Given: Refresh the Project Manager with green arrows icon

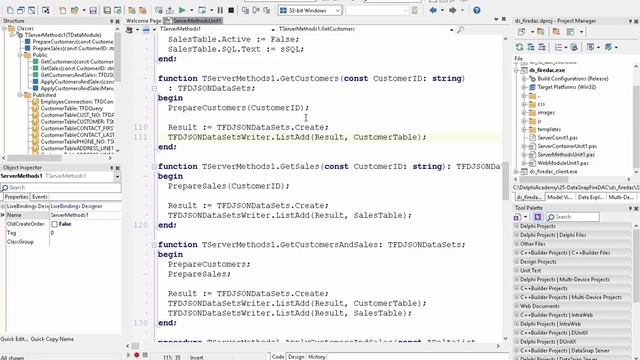Looking at the screenshot, I should (519, 47).
